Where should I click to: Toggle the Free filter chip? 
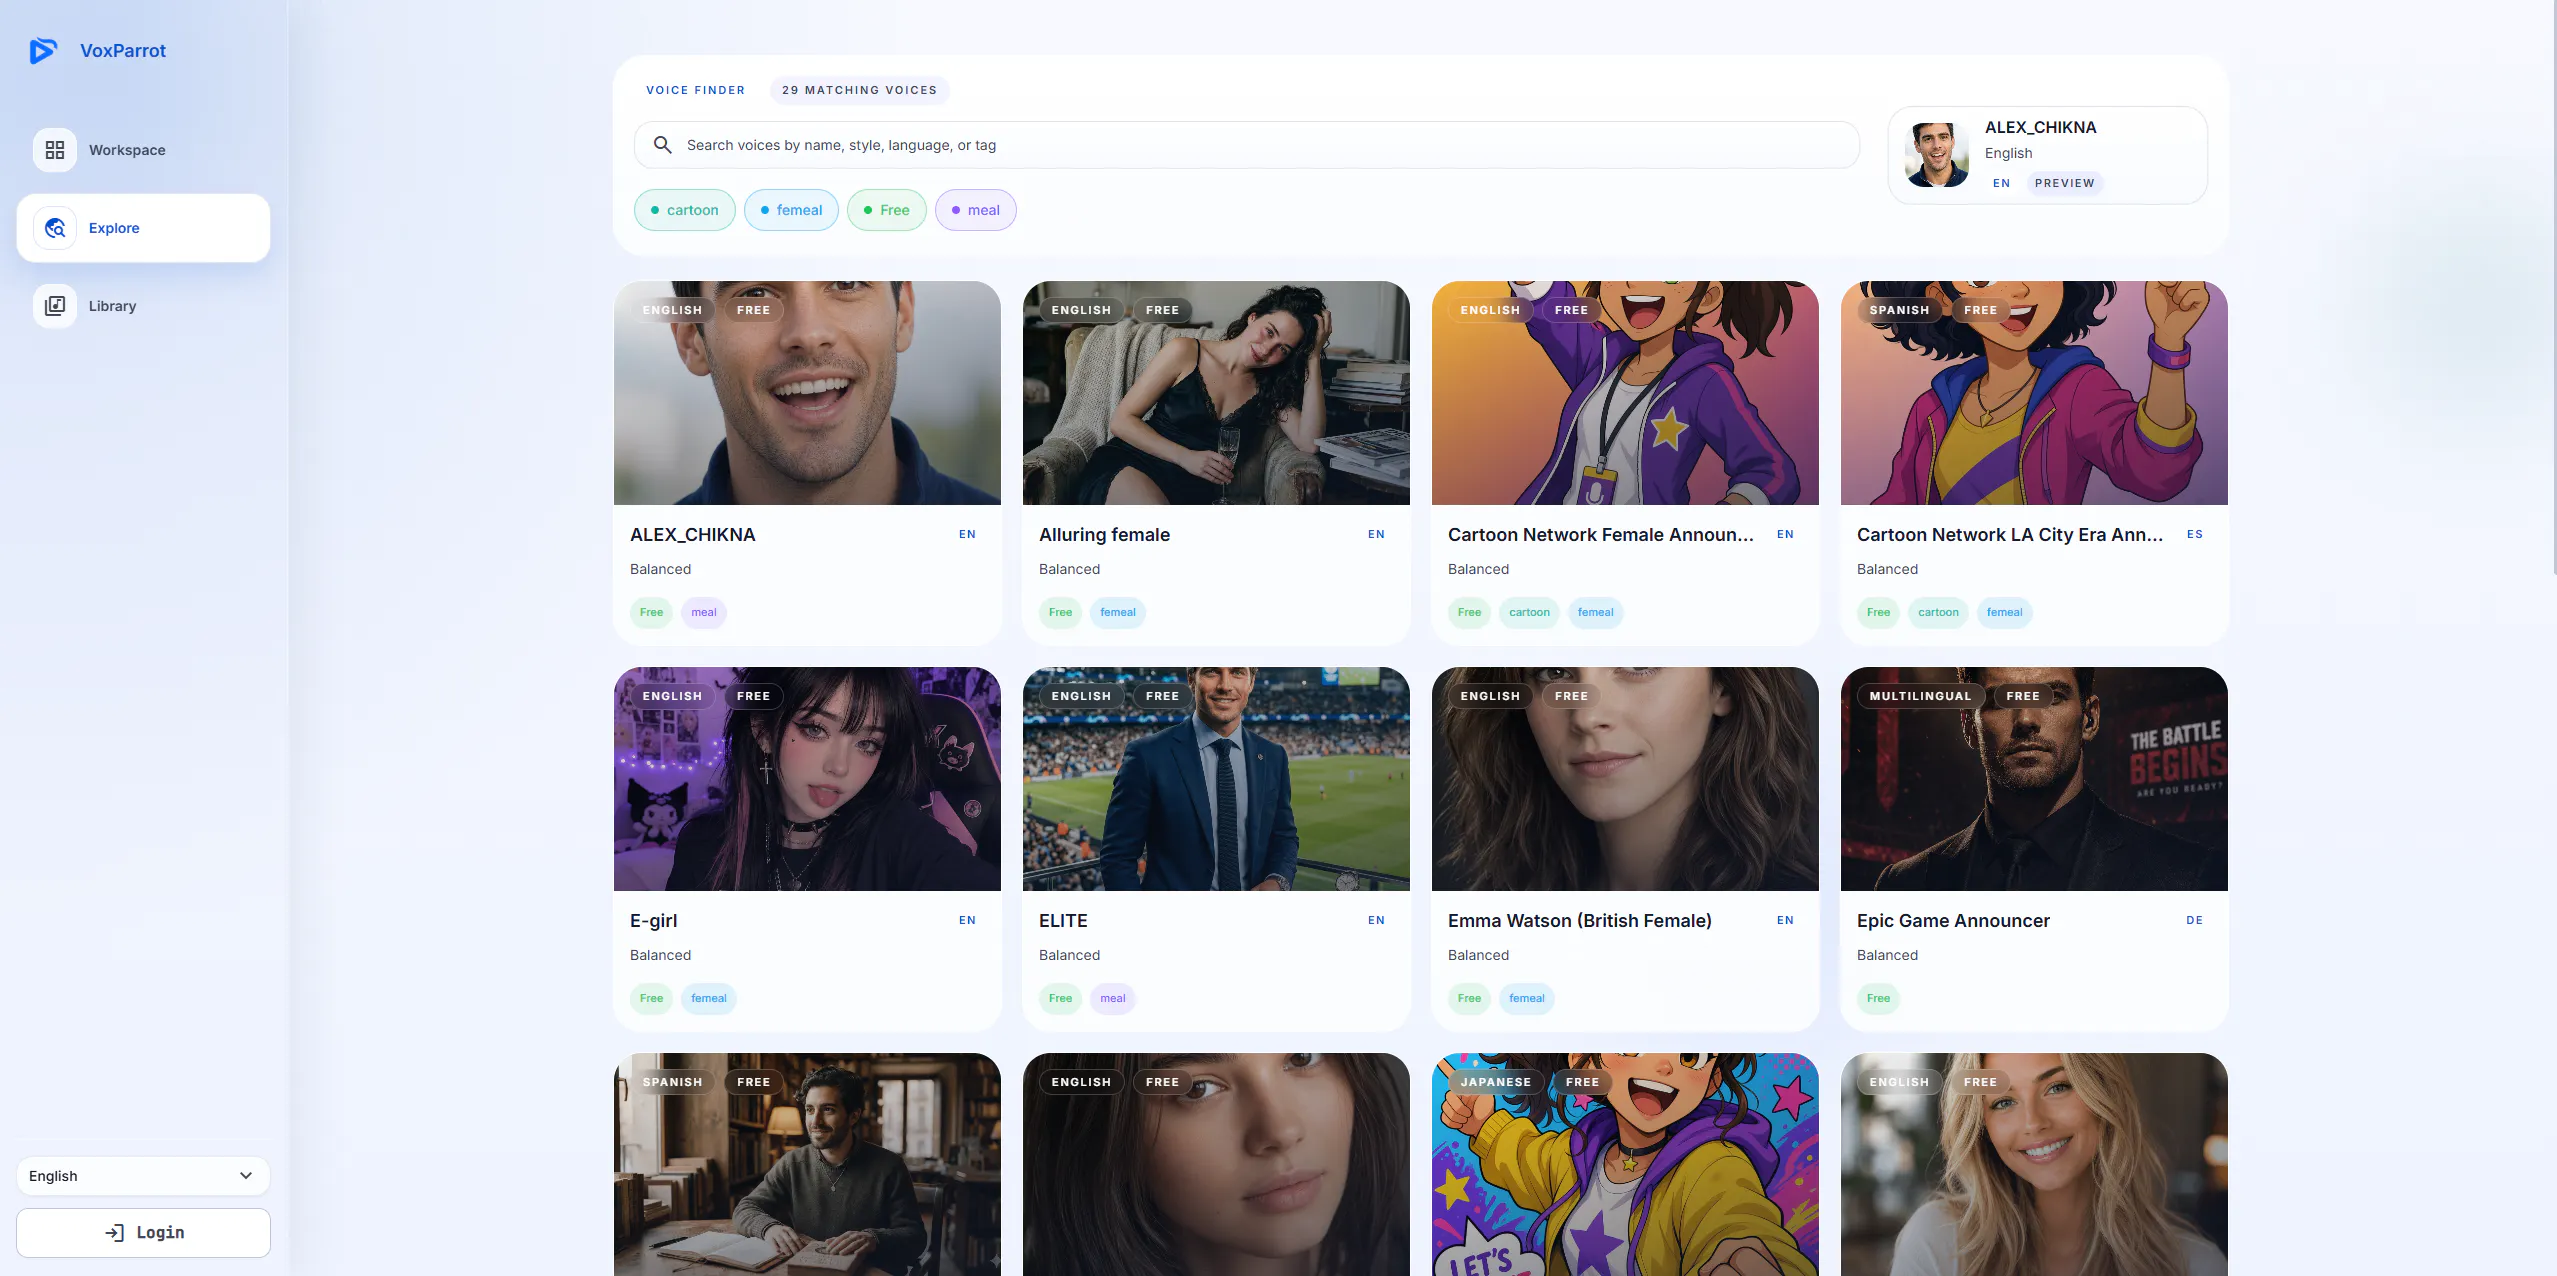point(887,210)
